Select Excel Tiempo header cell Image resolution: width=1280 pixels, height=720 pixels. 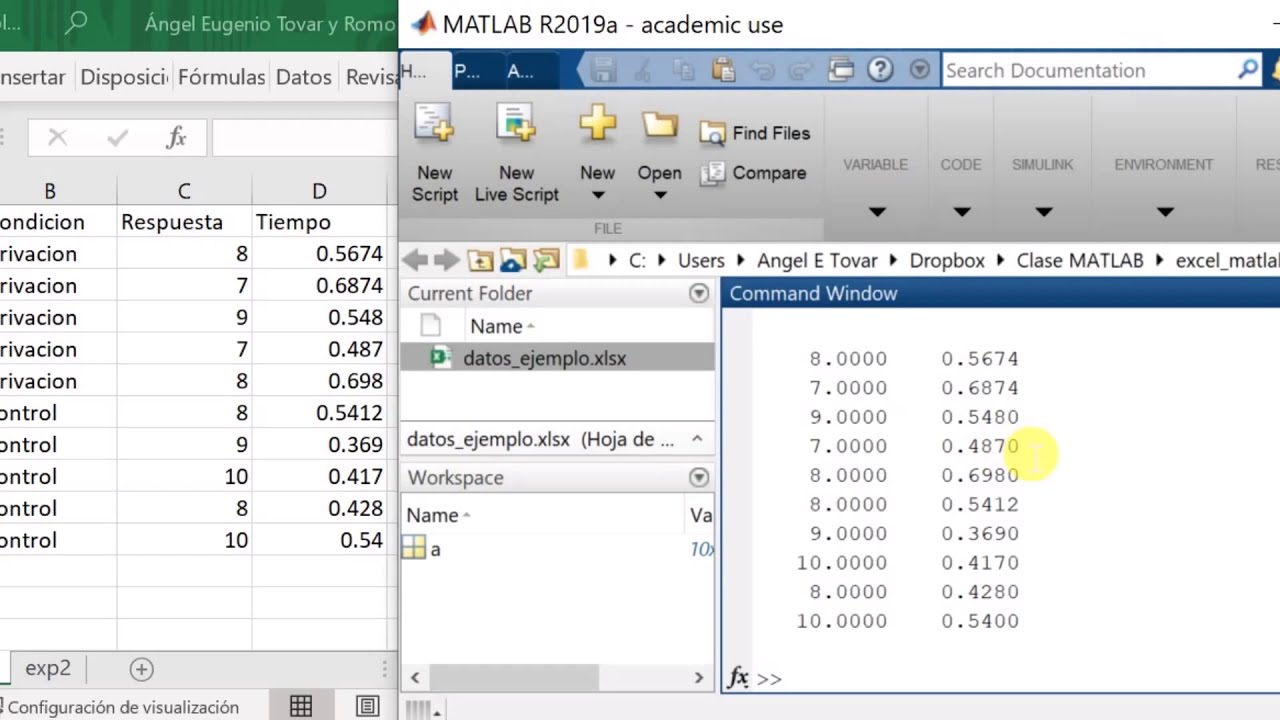[x=319, y=222]
